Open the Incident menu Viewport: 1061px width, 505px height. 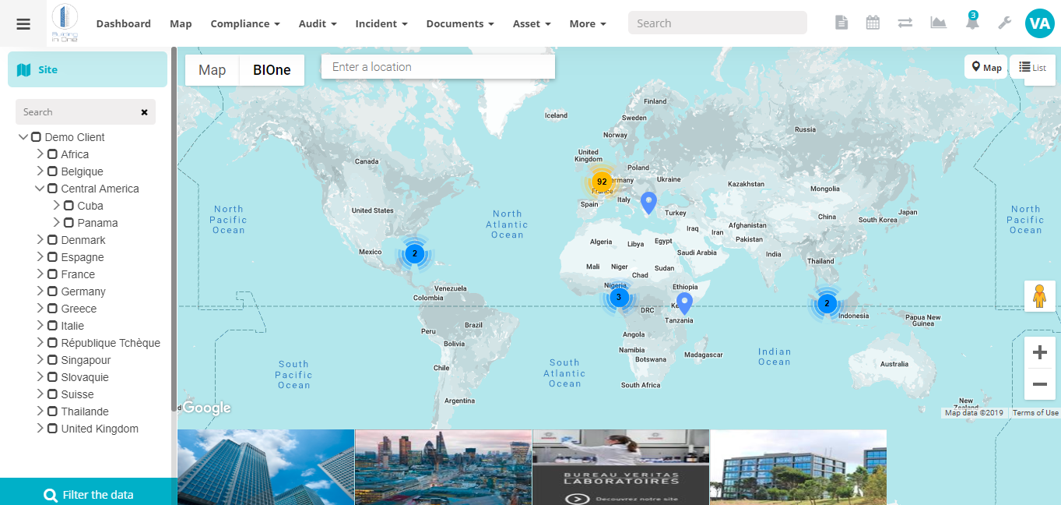pyautogui.click(x=381, y=23)
